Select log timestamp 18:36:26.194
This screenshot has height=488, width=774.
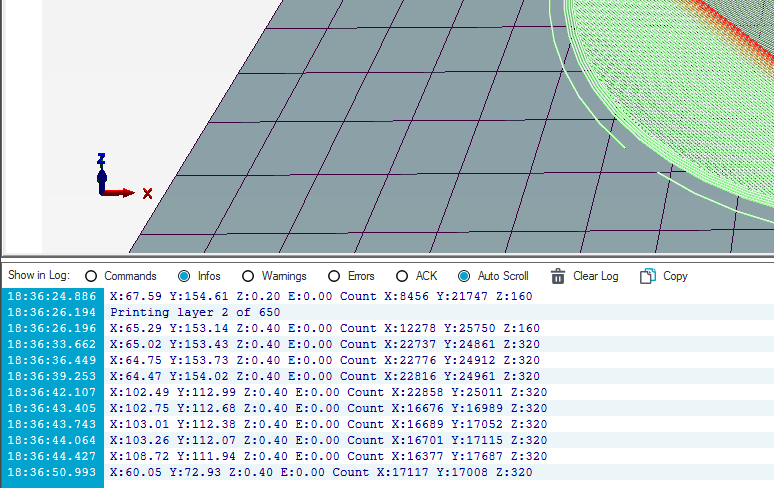52,312
